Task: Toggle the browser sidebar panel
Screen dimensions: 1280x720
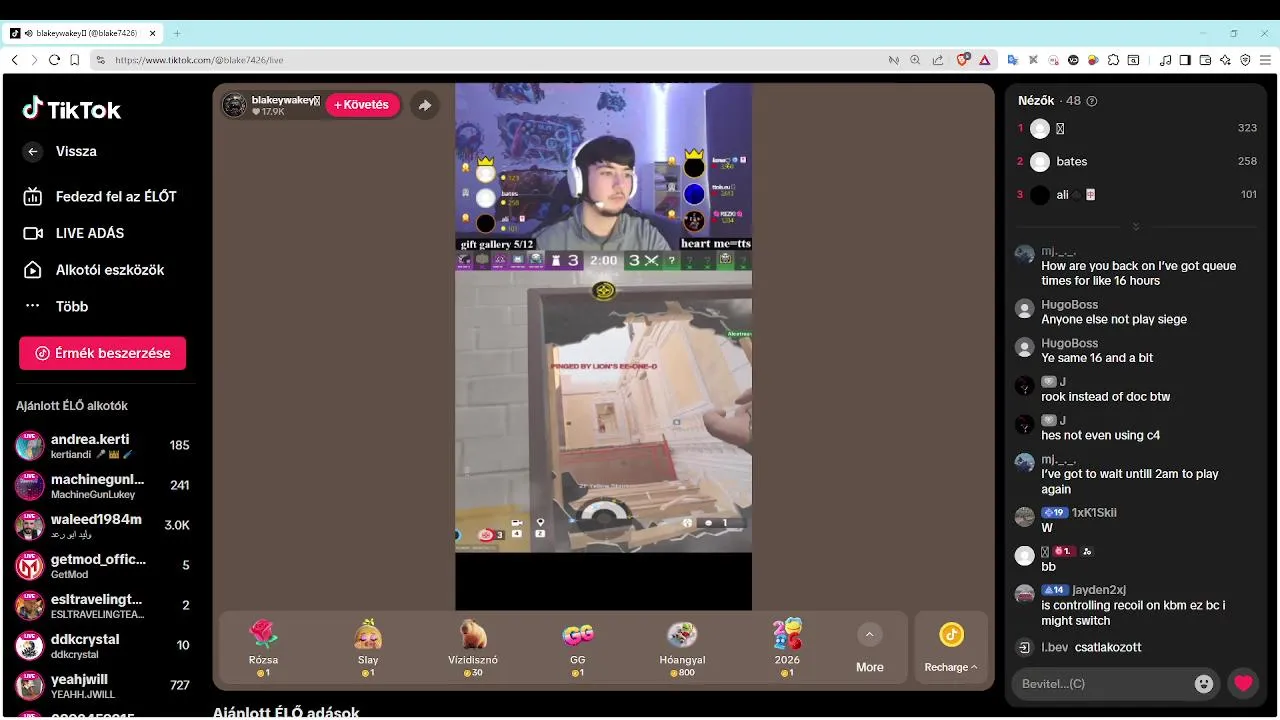Action: [x=1185, y=60]
